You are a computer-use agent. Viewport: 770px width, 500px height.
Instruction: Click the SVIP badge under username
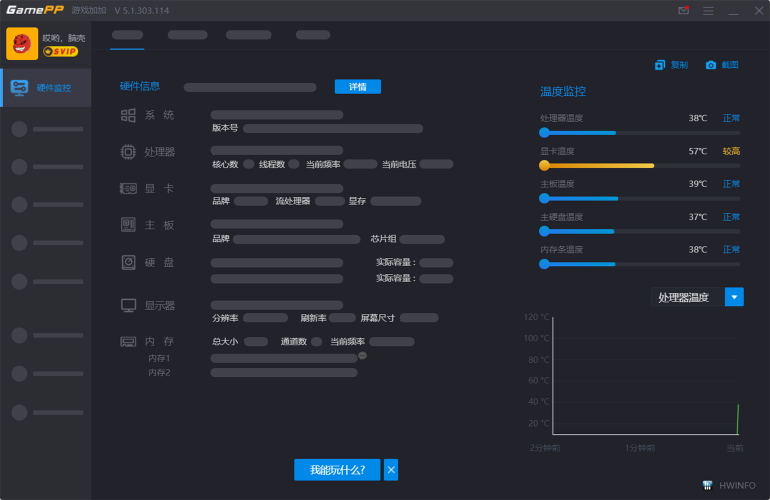(x=60, y=51)
